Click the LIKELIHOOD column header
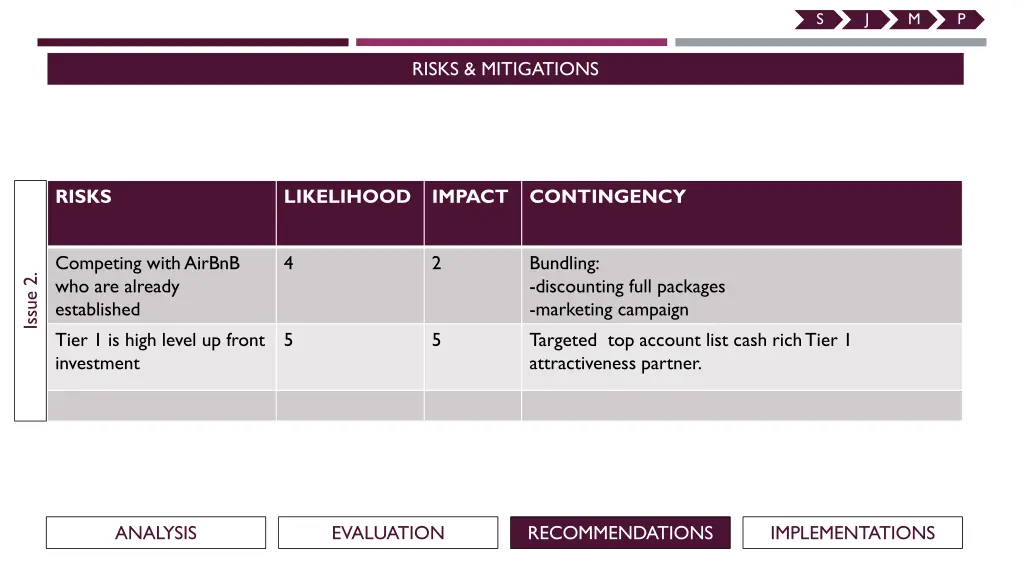 tap(350, 214)
